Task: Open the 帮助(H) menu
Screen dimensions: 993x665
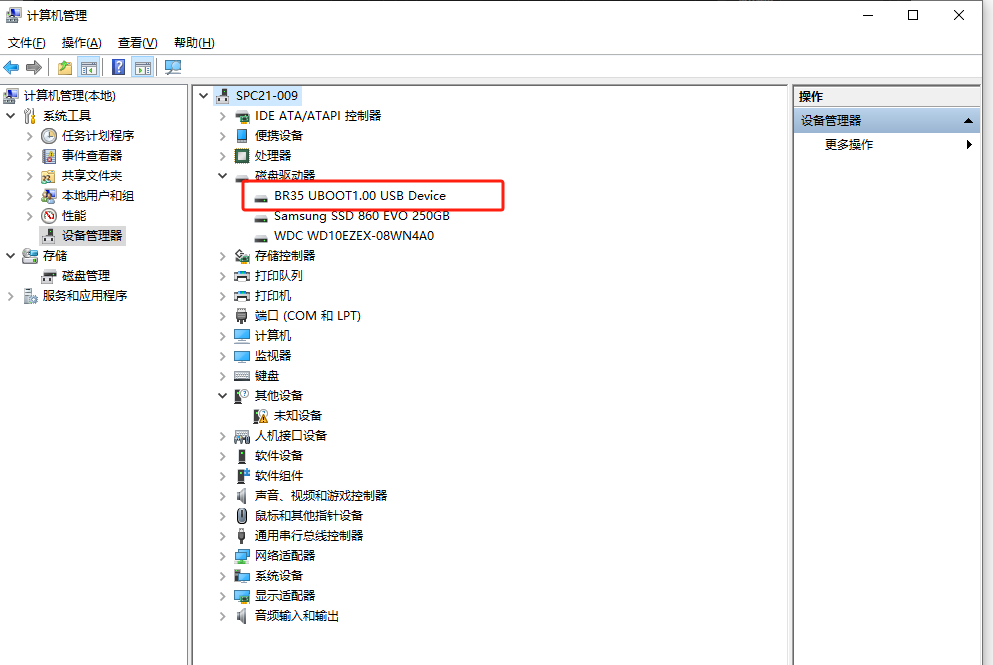Action: coord(194,42)
